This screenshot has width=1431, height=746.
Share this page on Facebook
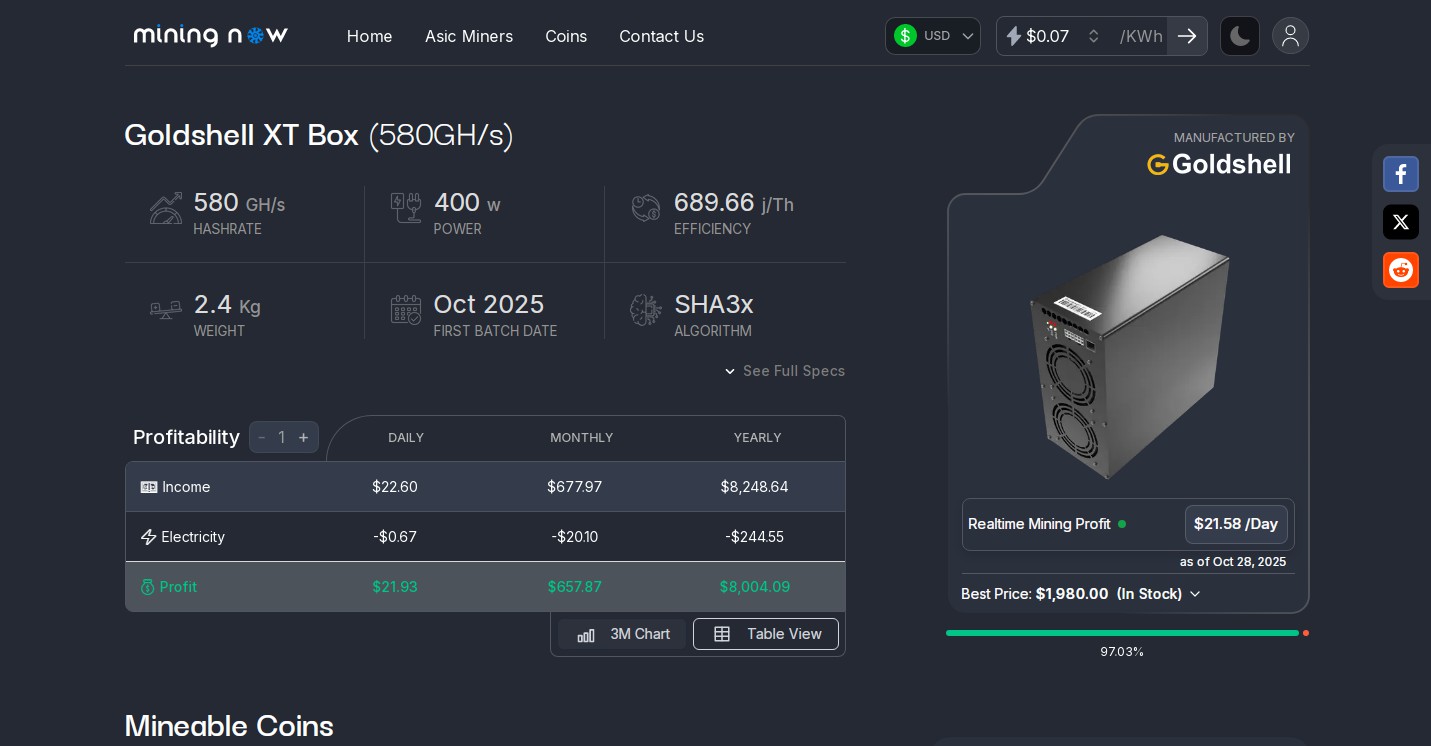[1401, 174]
